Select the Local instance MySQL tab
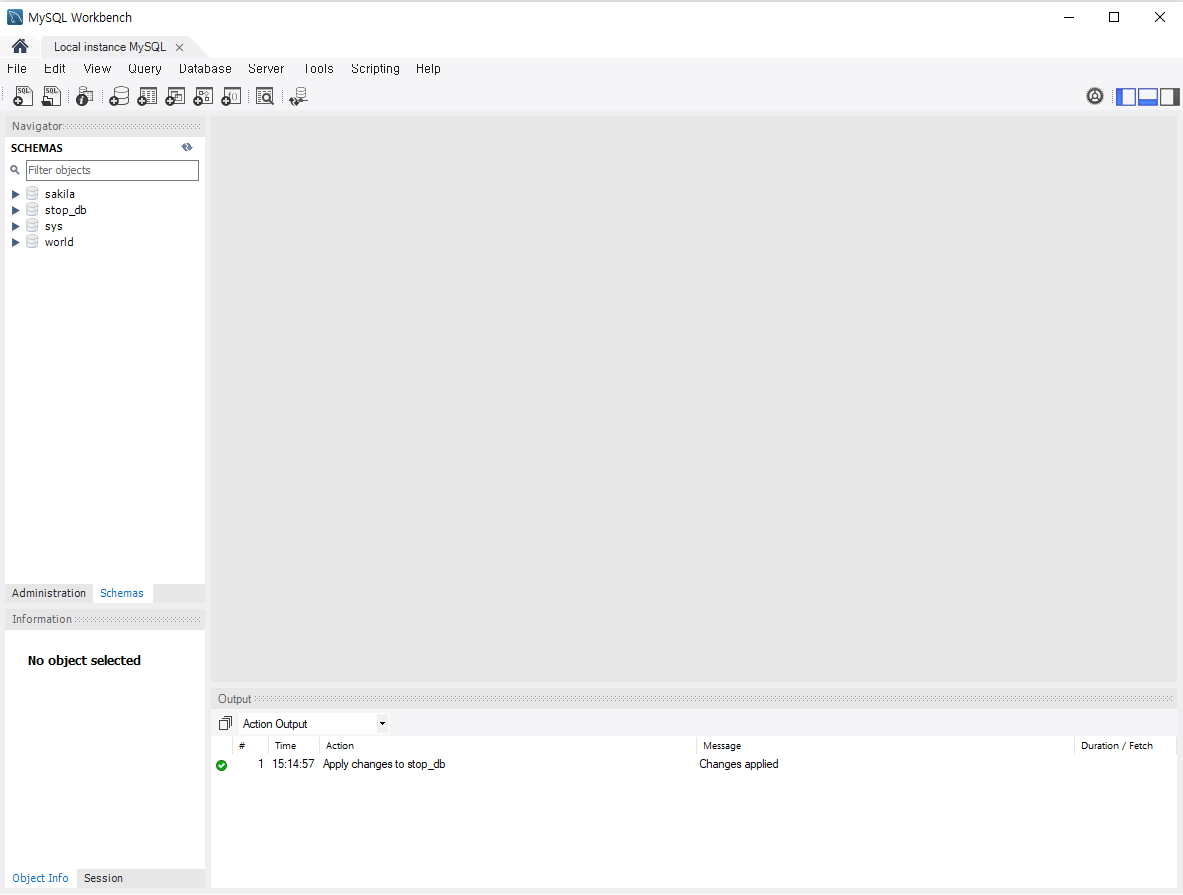The width and height of the screenshot is (1183, 895). tap(110, 47)
